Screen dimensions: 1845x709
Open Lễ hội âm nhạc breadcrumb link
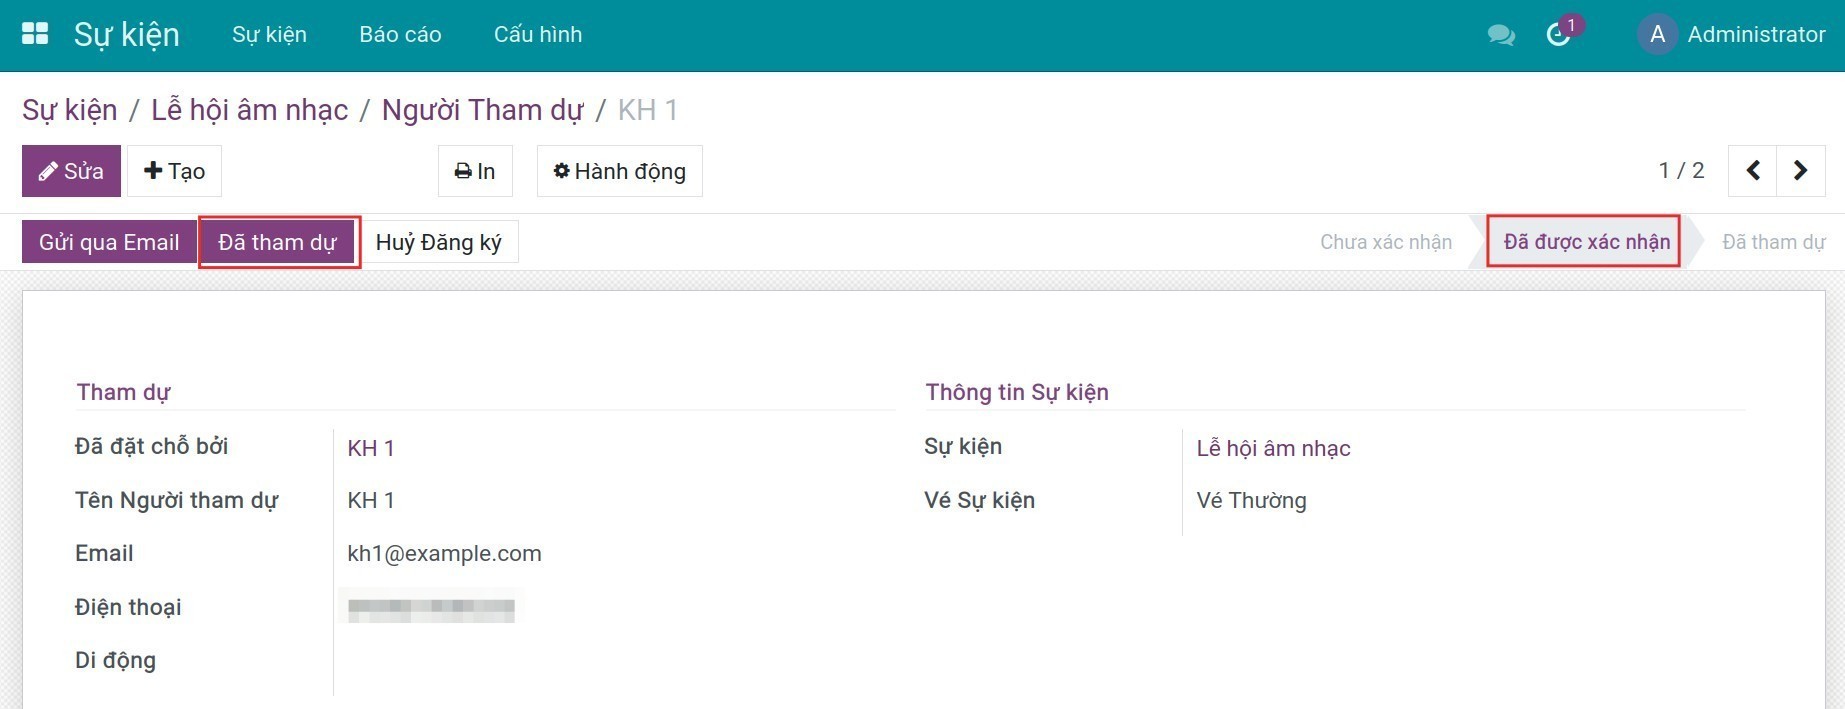[249, 110]
